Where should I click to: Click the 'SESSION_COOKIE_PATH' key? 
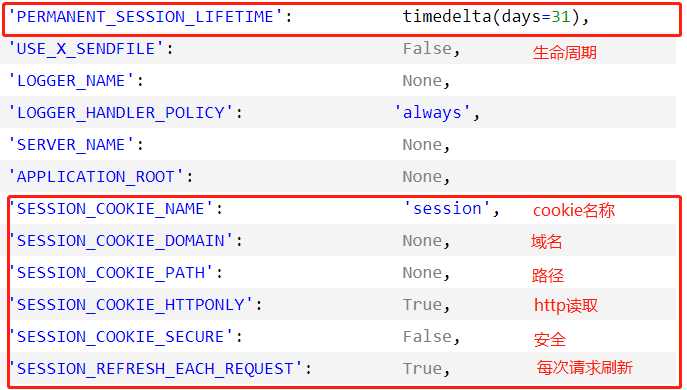(112, 273)
